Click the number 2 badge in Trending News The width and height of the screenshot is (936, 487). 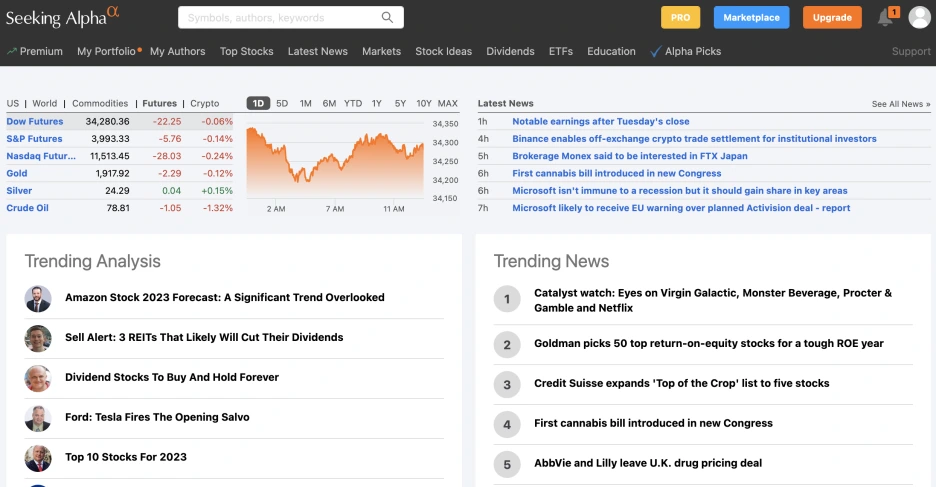click(x=507, y=344)
